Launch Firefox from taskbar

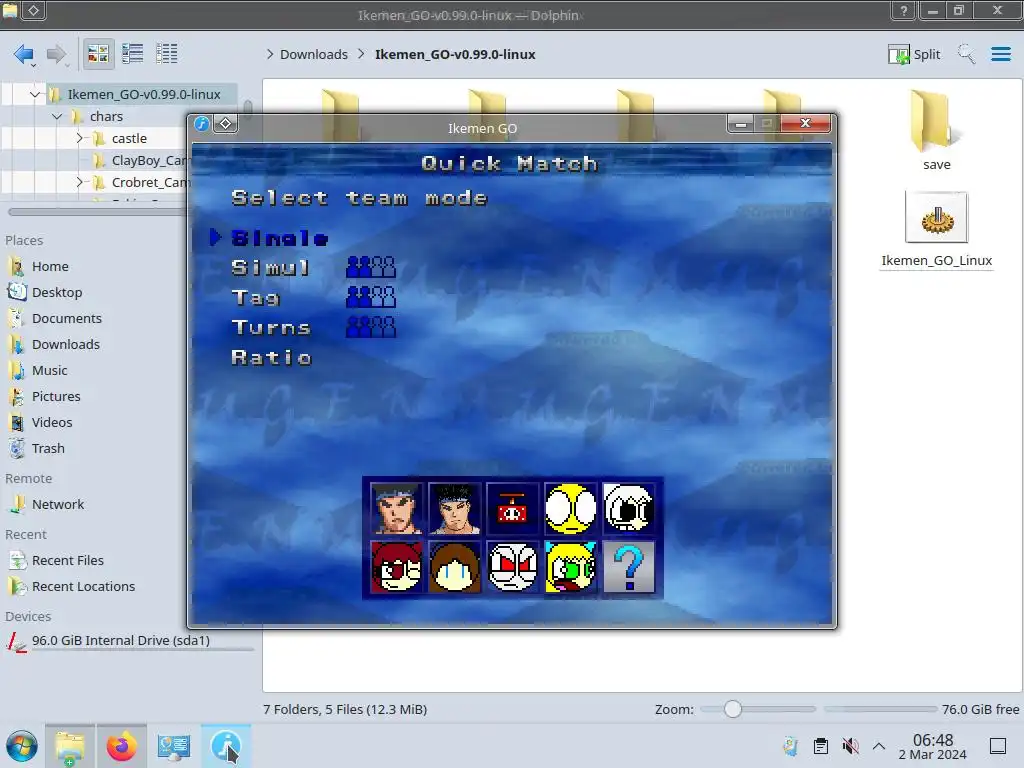click(121, 746)
